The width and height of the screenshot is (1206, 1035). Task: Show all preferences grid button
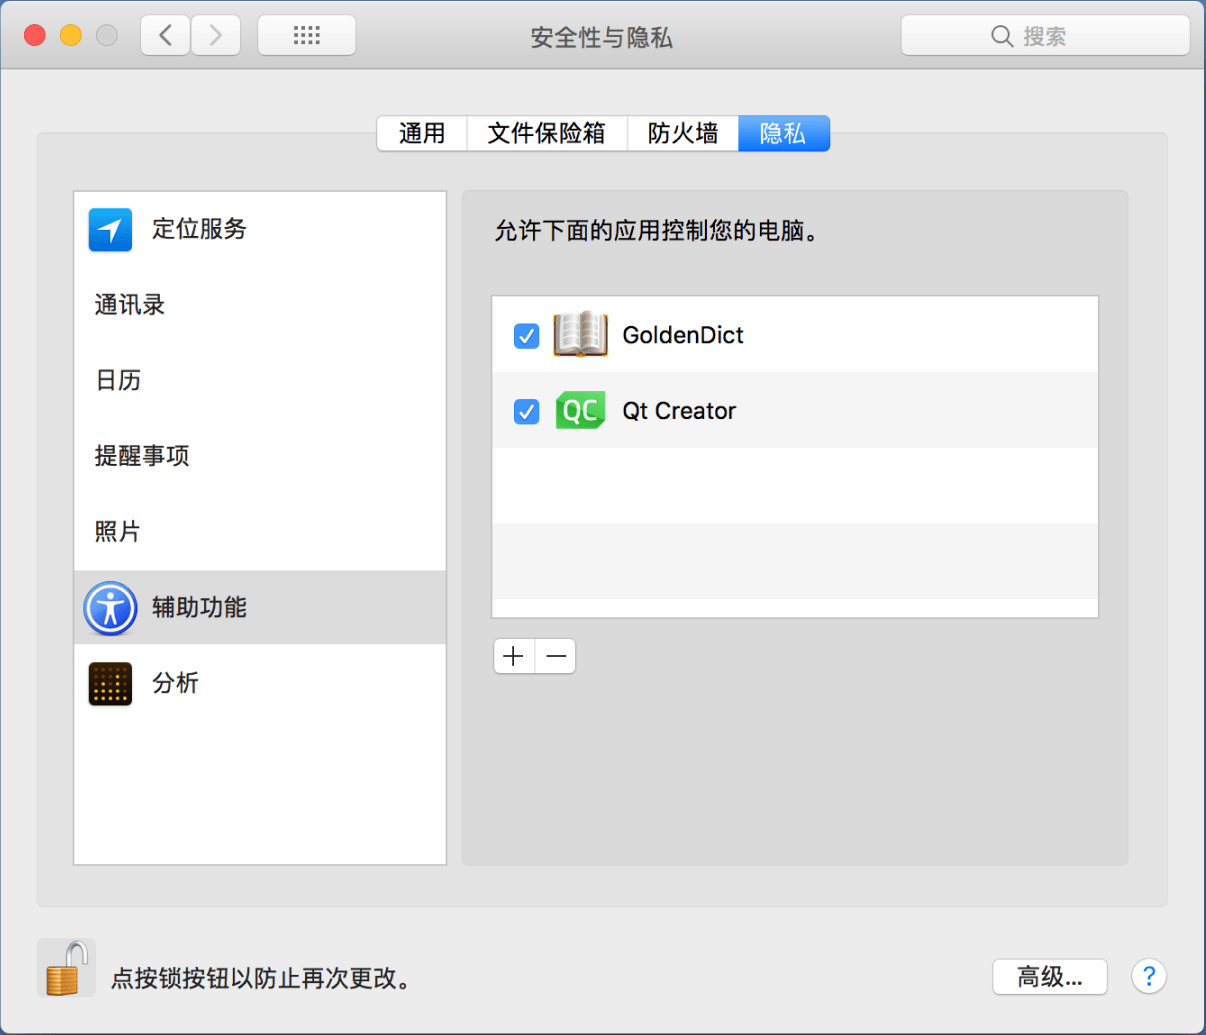[306, 36]
